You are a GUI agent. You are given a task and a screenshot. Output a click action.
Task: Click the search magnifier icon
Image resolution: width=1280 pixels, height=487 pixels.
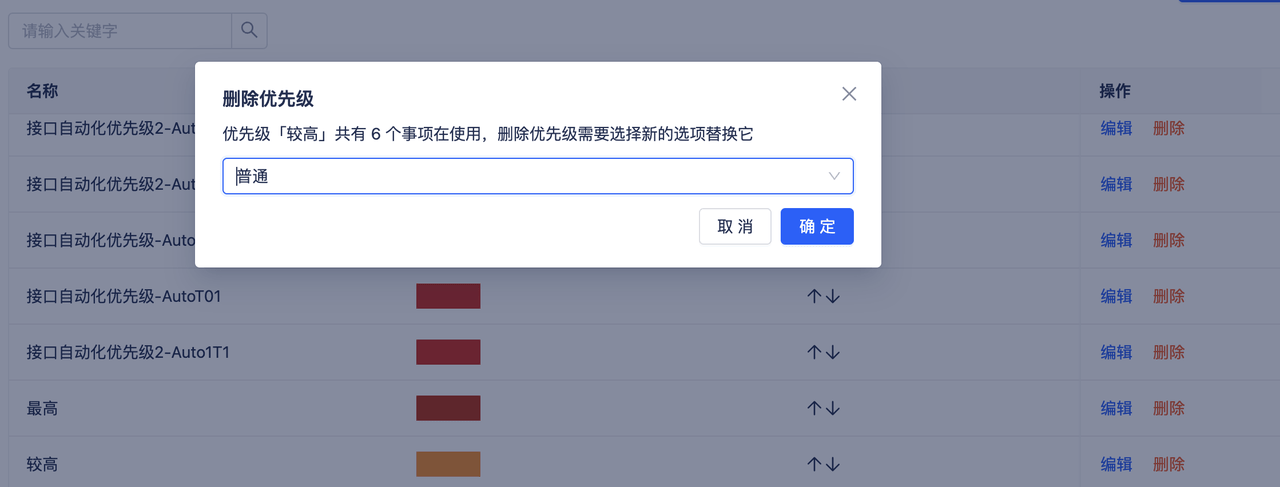point(249,31)
